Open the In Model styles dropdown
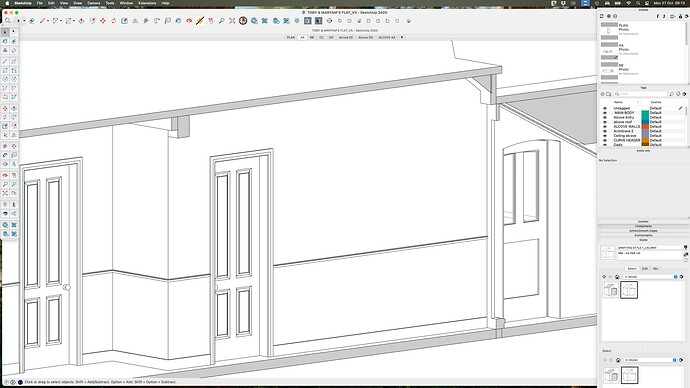690x388 pixels. pos(650,277)
